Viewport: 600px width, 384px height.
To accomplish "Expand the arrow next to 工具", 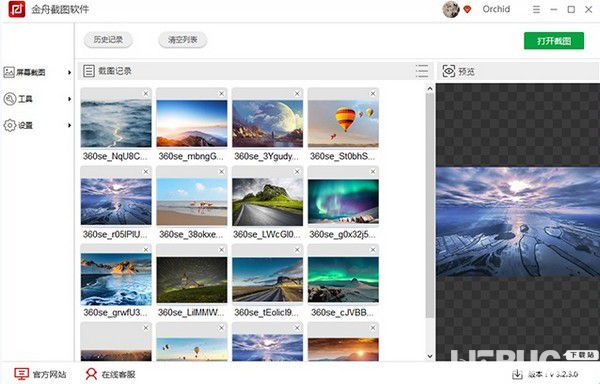I will pyautogui.click(x=69, y=99).
